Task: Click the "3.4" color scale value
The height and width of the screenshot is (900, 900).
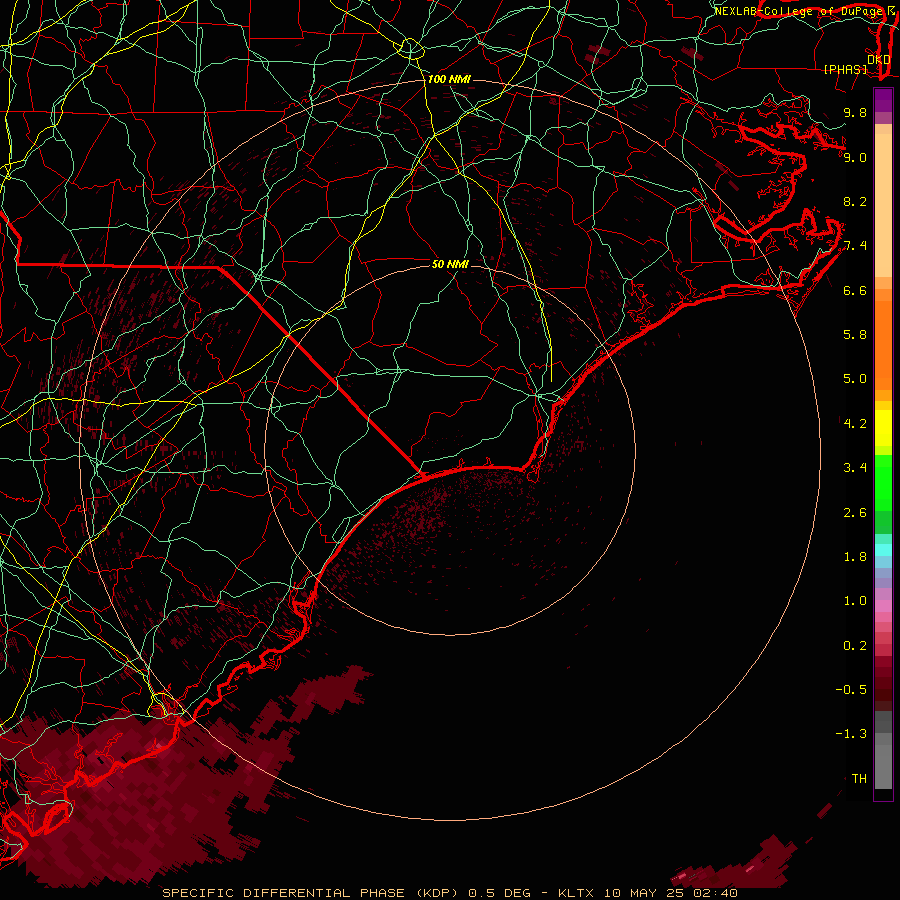Action: coord(855,468)
